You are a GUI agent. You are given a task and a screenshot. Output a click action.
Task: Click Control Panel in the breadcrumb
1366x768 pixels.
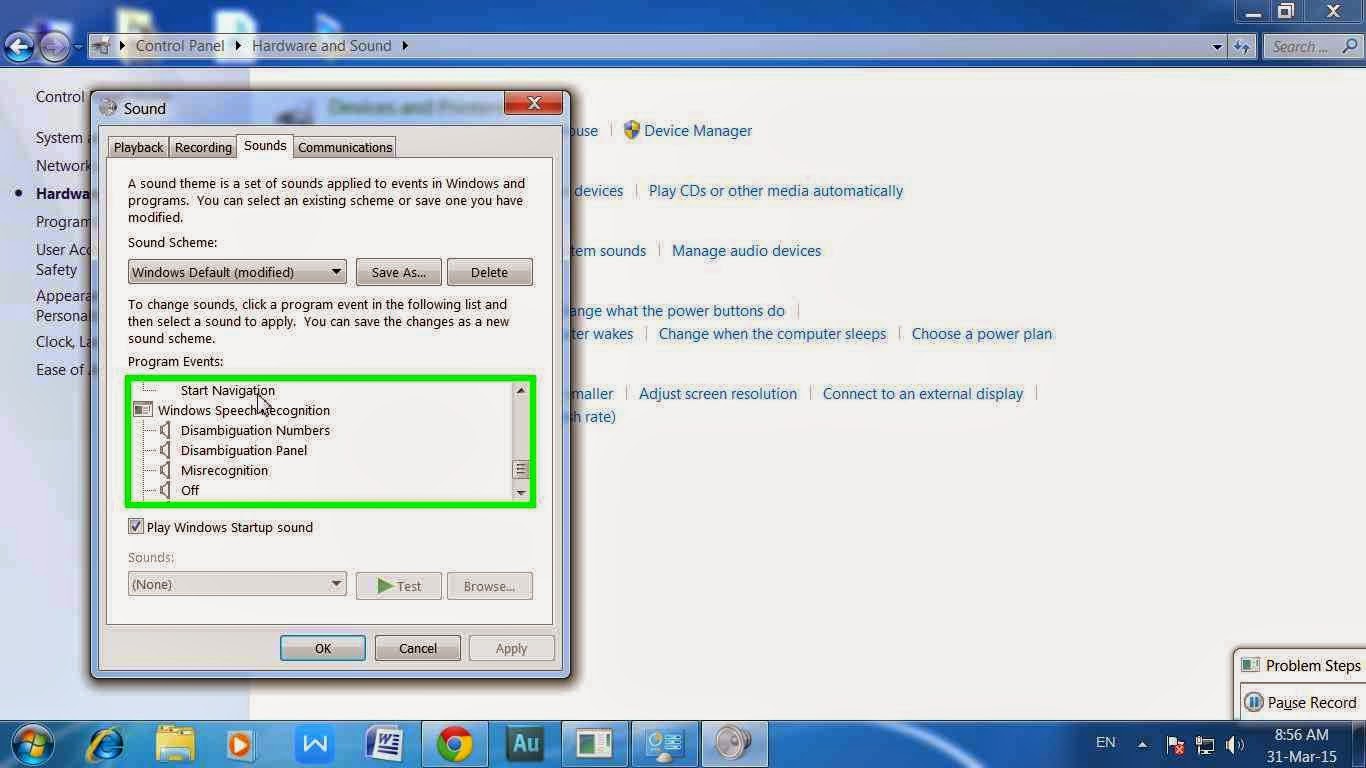[180, 46]
